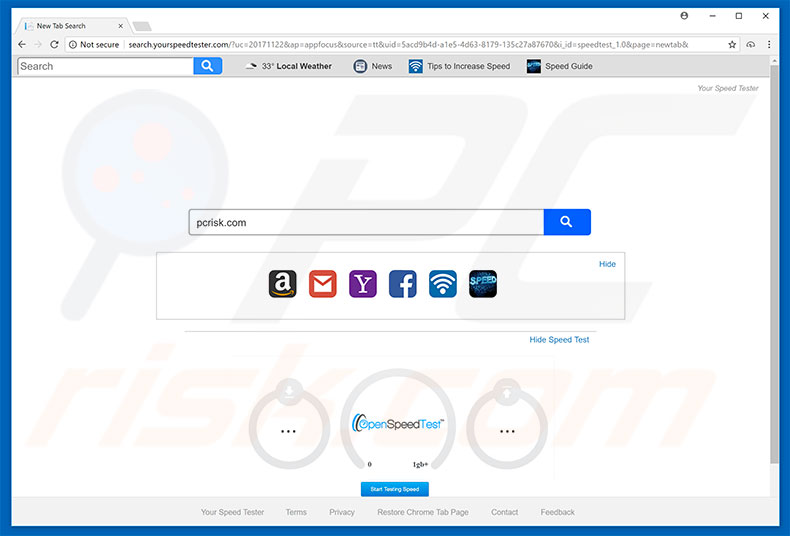Open the black SPEED shortcut tile
Image resolution: width=790 pixels, height=536 pixels.
483,284
